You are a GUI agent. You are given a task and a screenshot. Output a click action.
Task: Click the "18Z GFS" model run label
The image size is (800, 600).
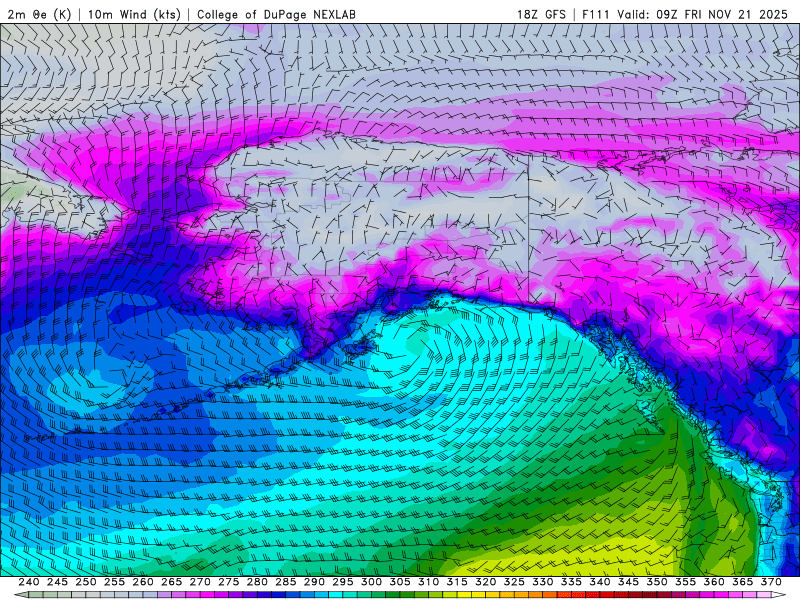[x=541, y=14]
